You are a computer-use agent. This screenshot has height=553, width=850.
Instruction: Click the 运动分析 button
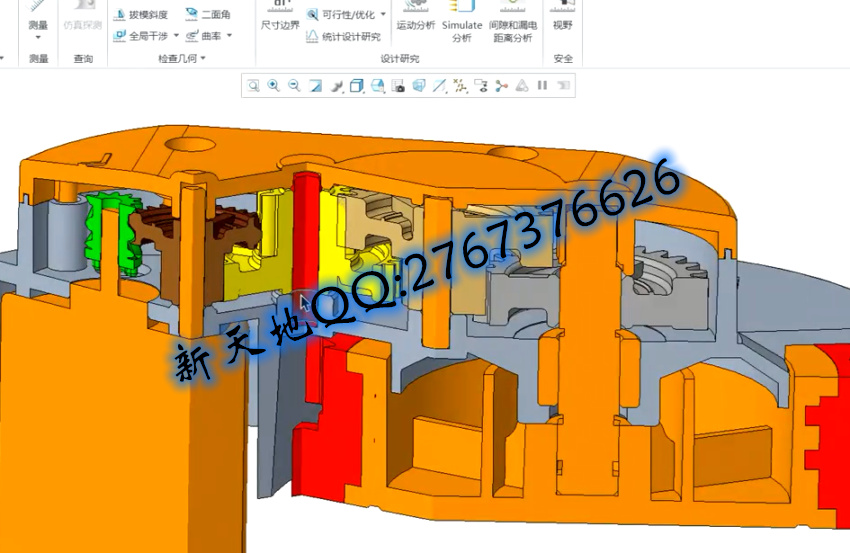coord(415,25)
